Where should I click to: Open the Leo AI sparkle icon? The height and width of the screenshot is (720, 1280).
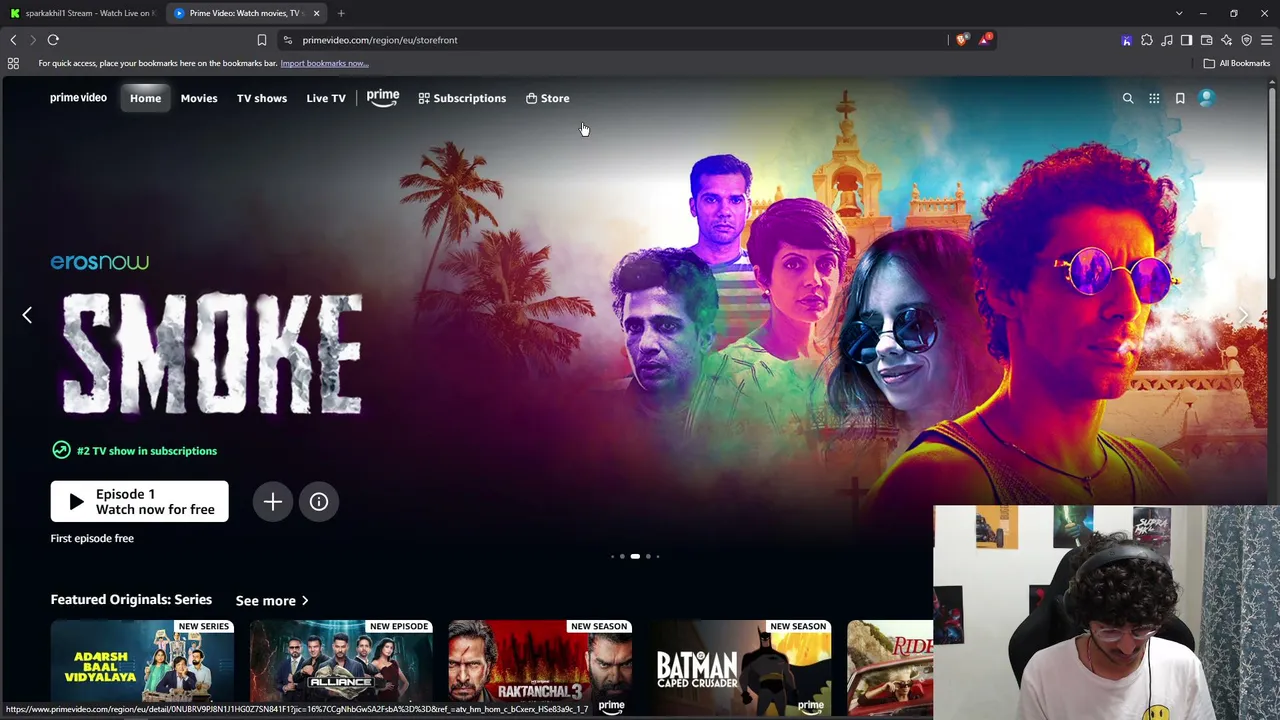point(1227,40)
